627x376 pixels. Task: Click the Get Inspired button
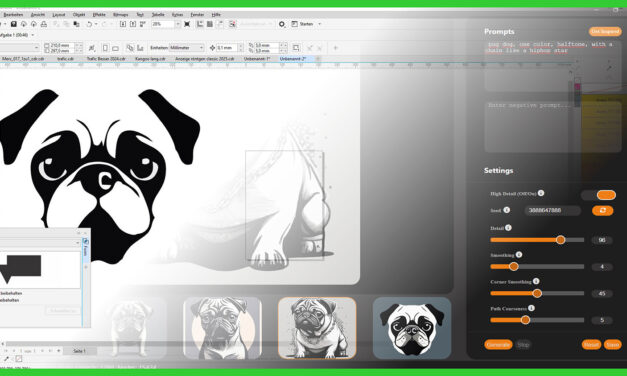(605, 31)
